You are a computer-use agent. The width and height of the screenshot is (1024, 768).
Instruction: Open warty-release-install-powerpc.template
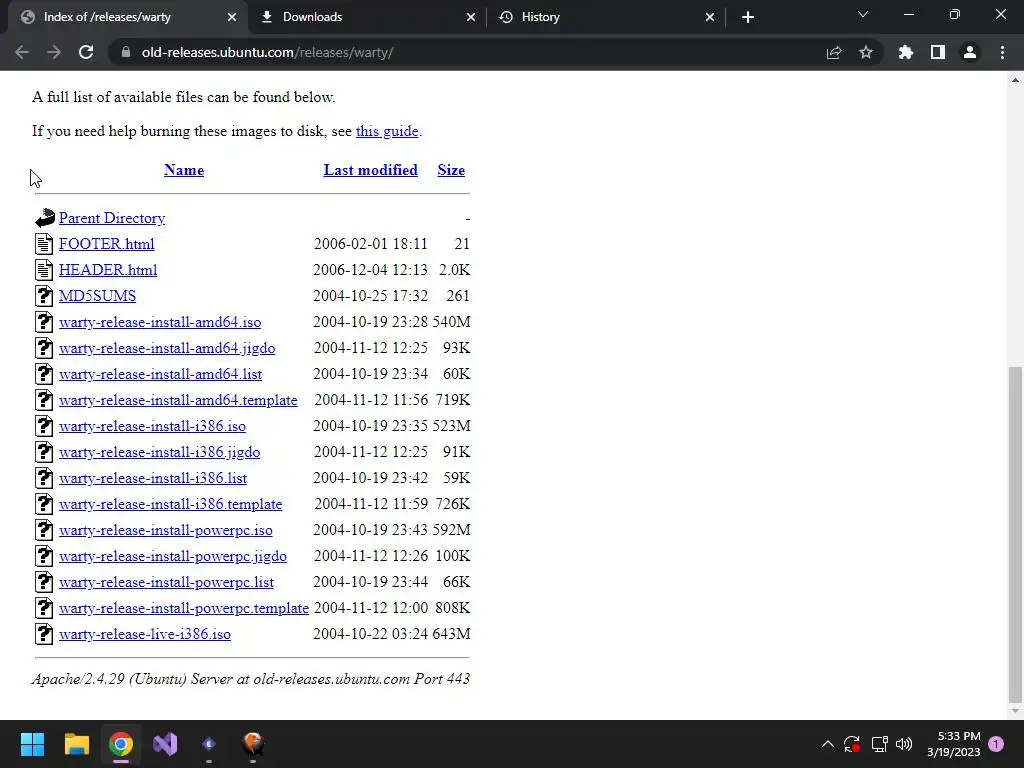click(184, 608)
